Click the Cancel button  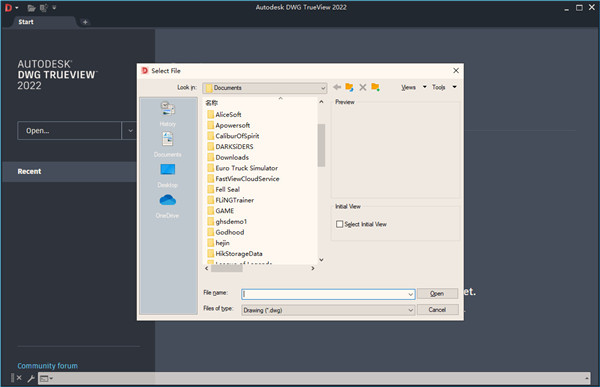click(x=437, y=310)
